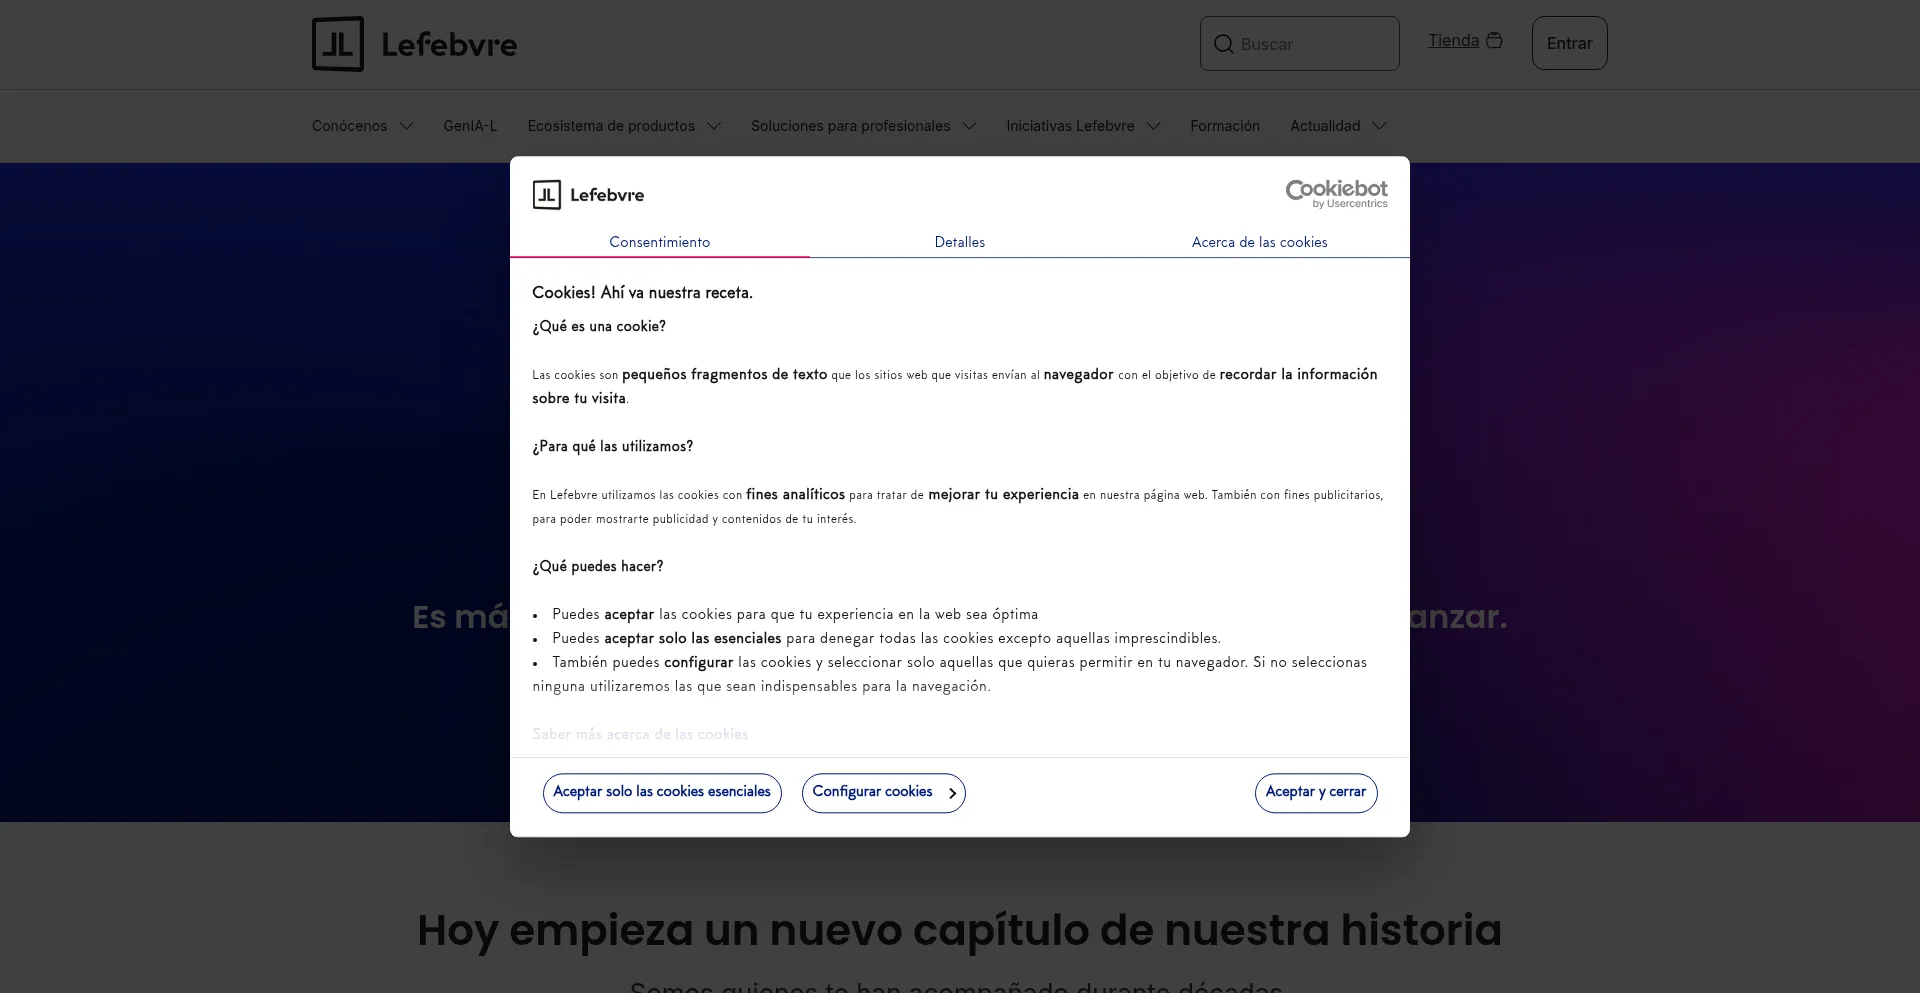Open the Tienda store link
This screenshot has height=993, width=1920.
pos(1453,40)
